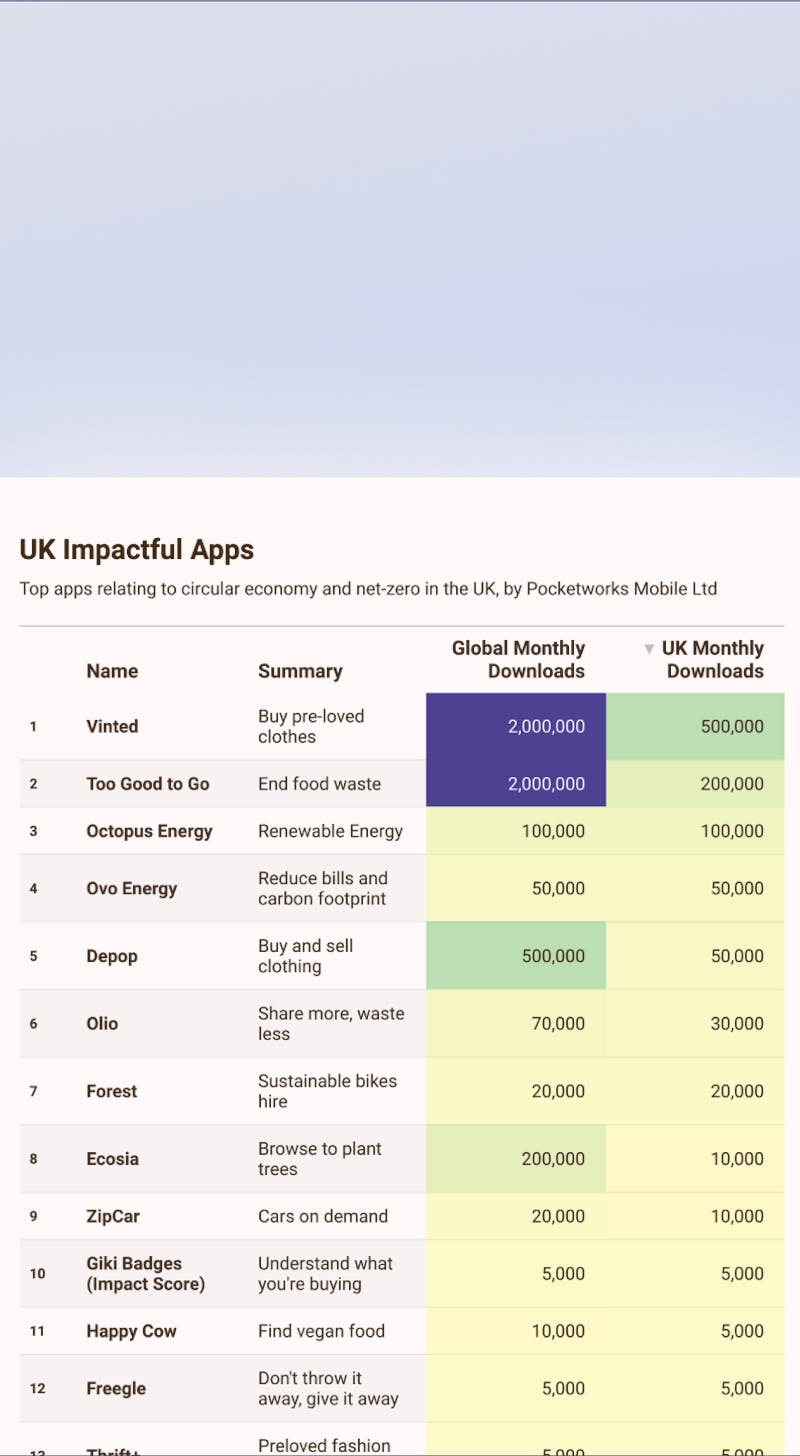Screen dimensions: 800x1456
Task: Click the UK Monthly Downloads sort arrow
Action: click(x=650, y=648)
